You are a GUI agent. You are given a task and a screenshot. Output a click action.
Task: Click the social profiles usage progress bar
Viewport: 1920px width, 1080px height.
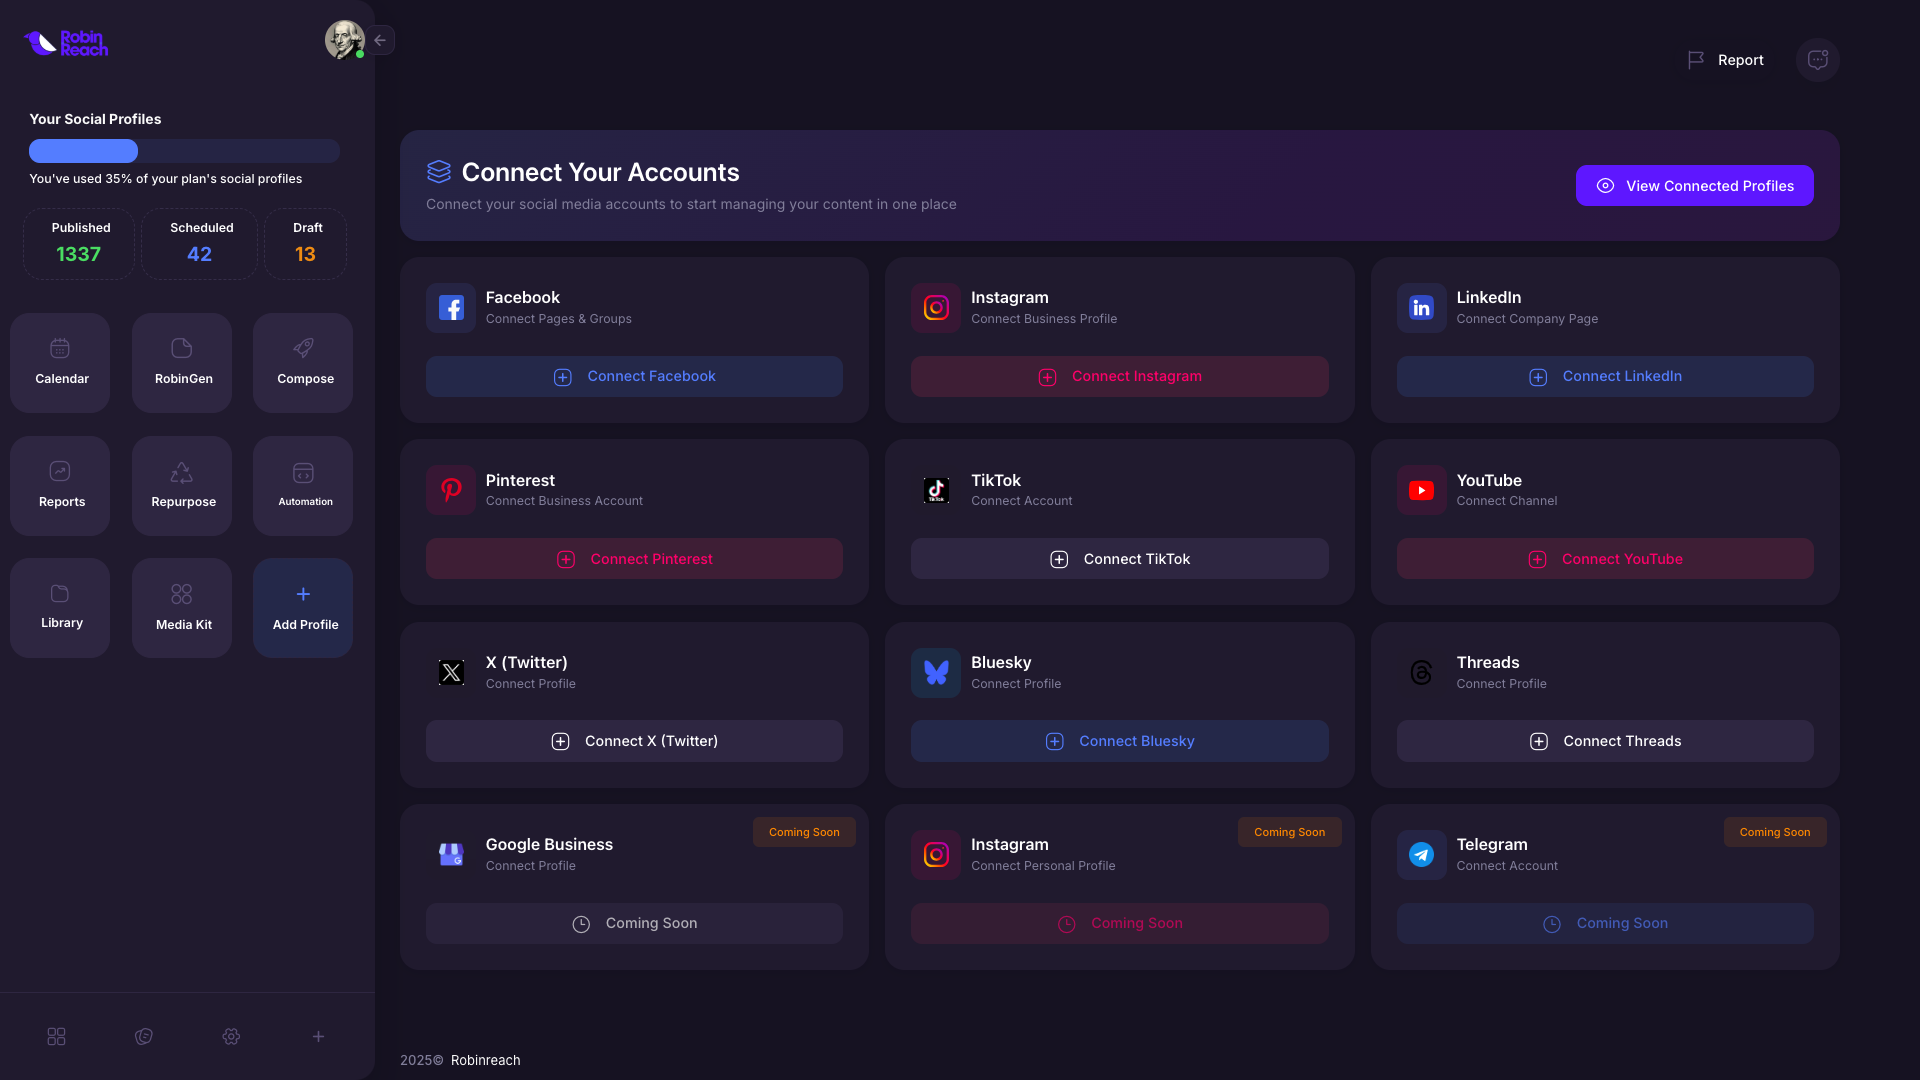(x=184, y=151)
